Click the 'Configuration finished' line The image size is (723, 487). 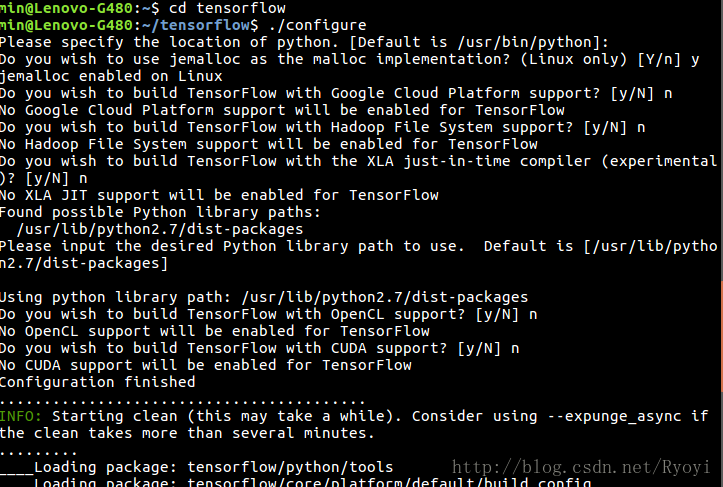point(97,382)
